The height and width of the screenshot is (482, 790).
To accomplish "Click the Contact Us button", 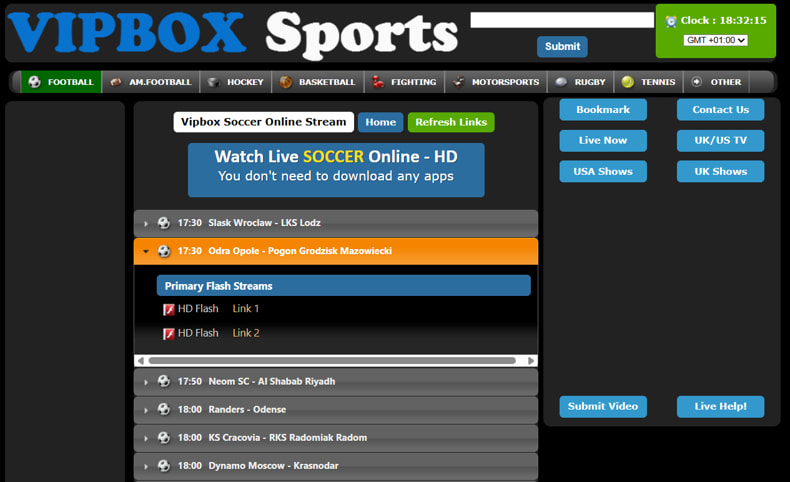I will (x=720, y=110).
